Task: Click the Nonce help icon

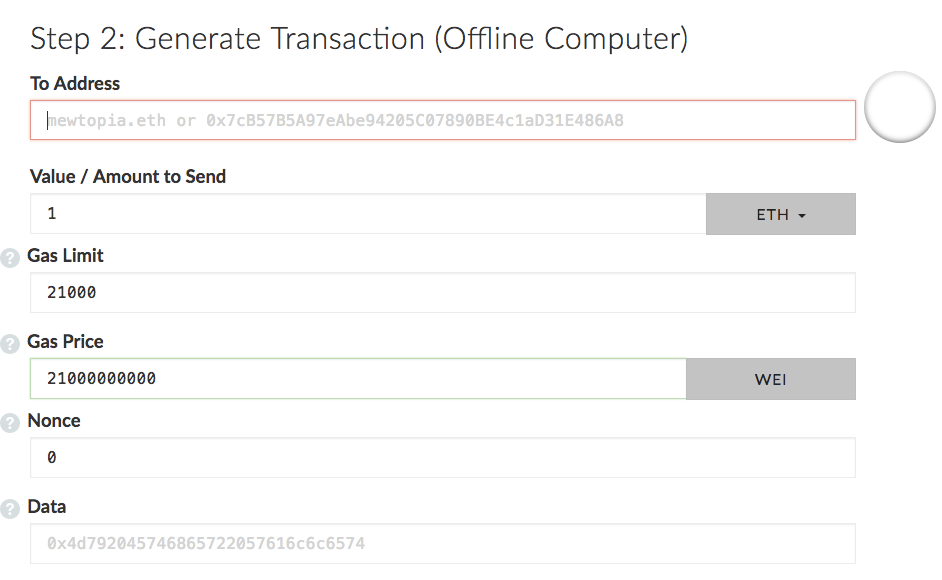Action: click(10, 422)
